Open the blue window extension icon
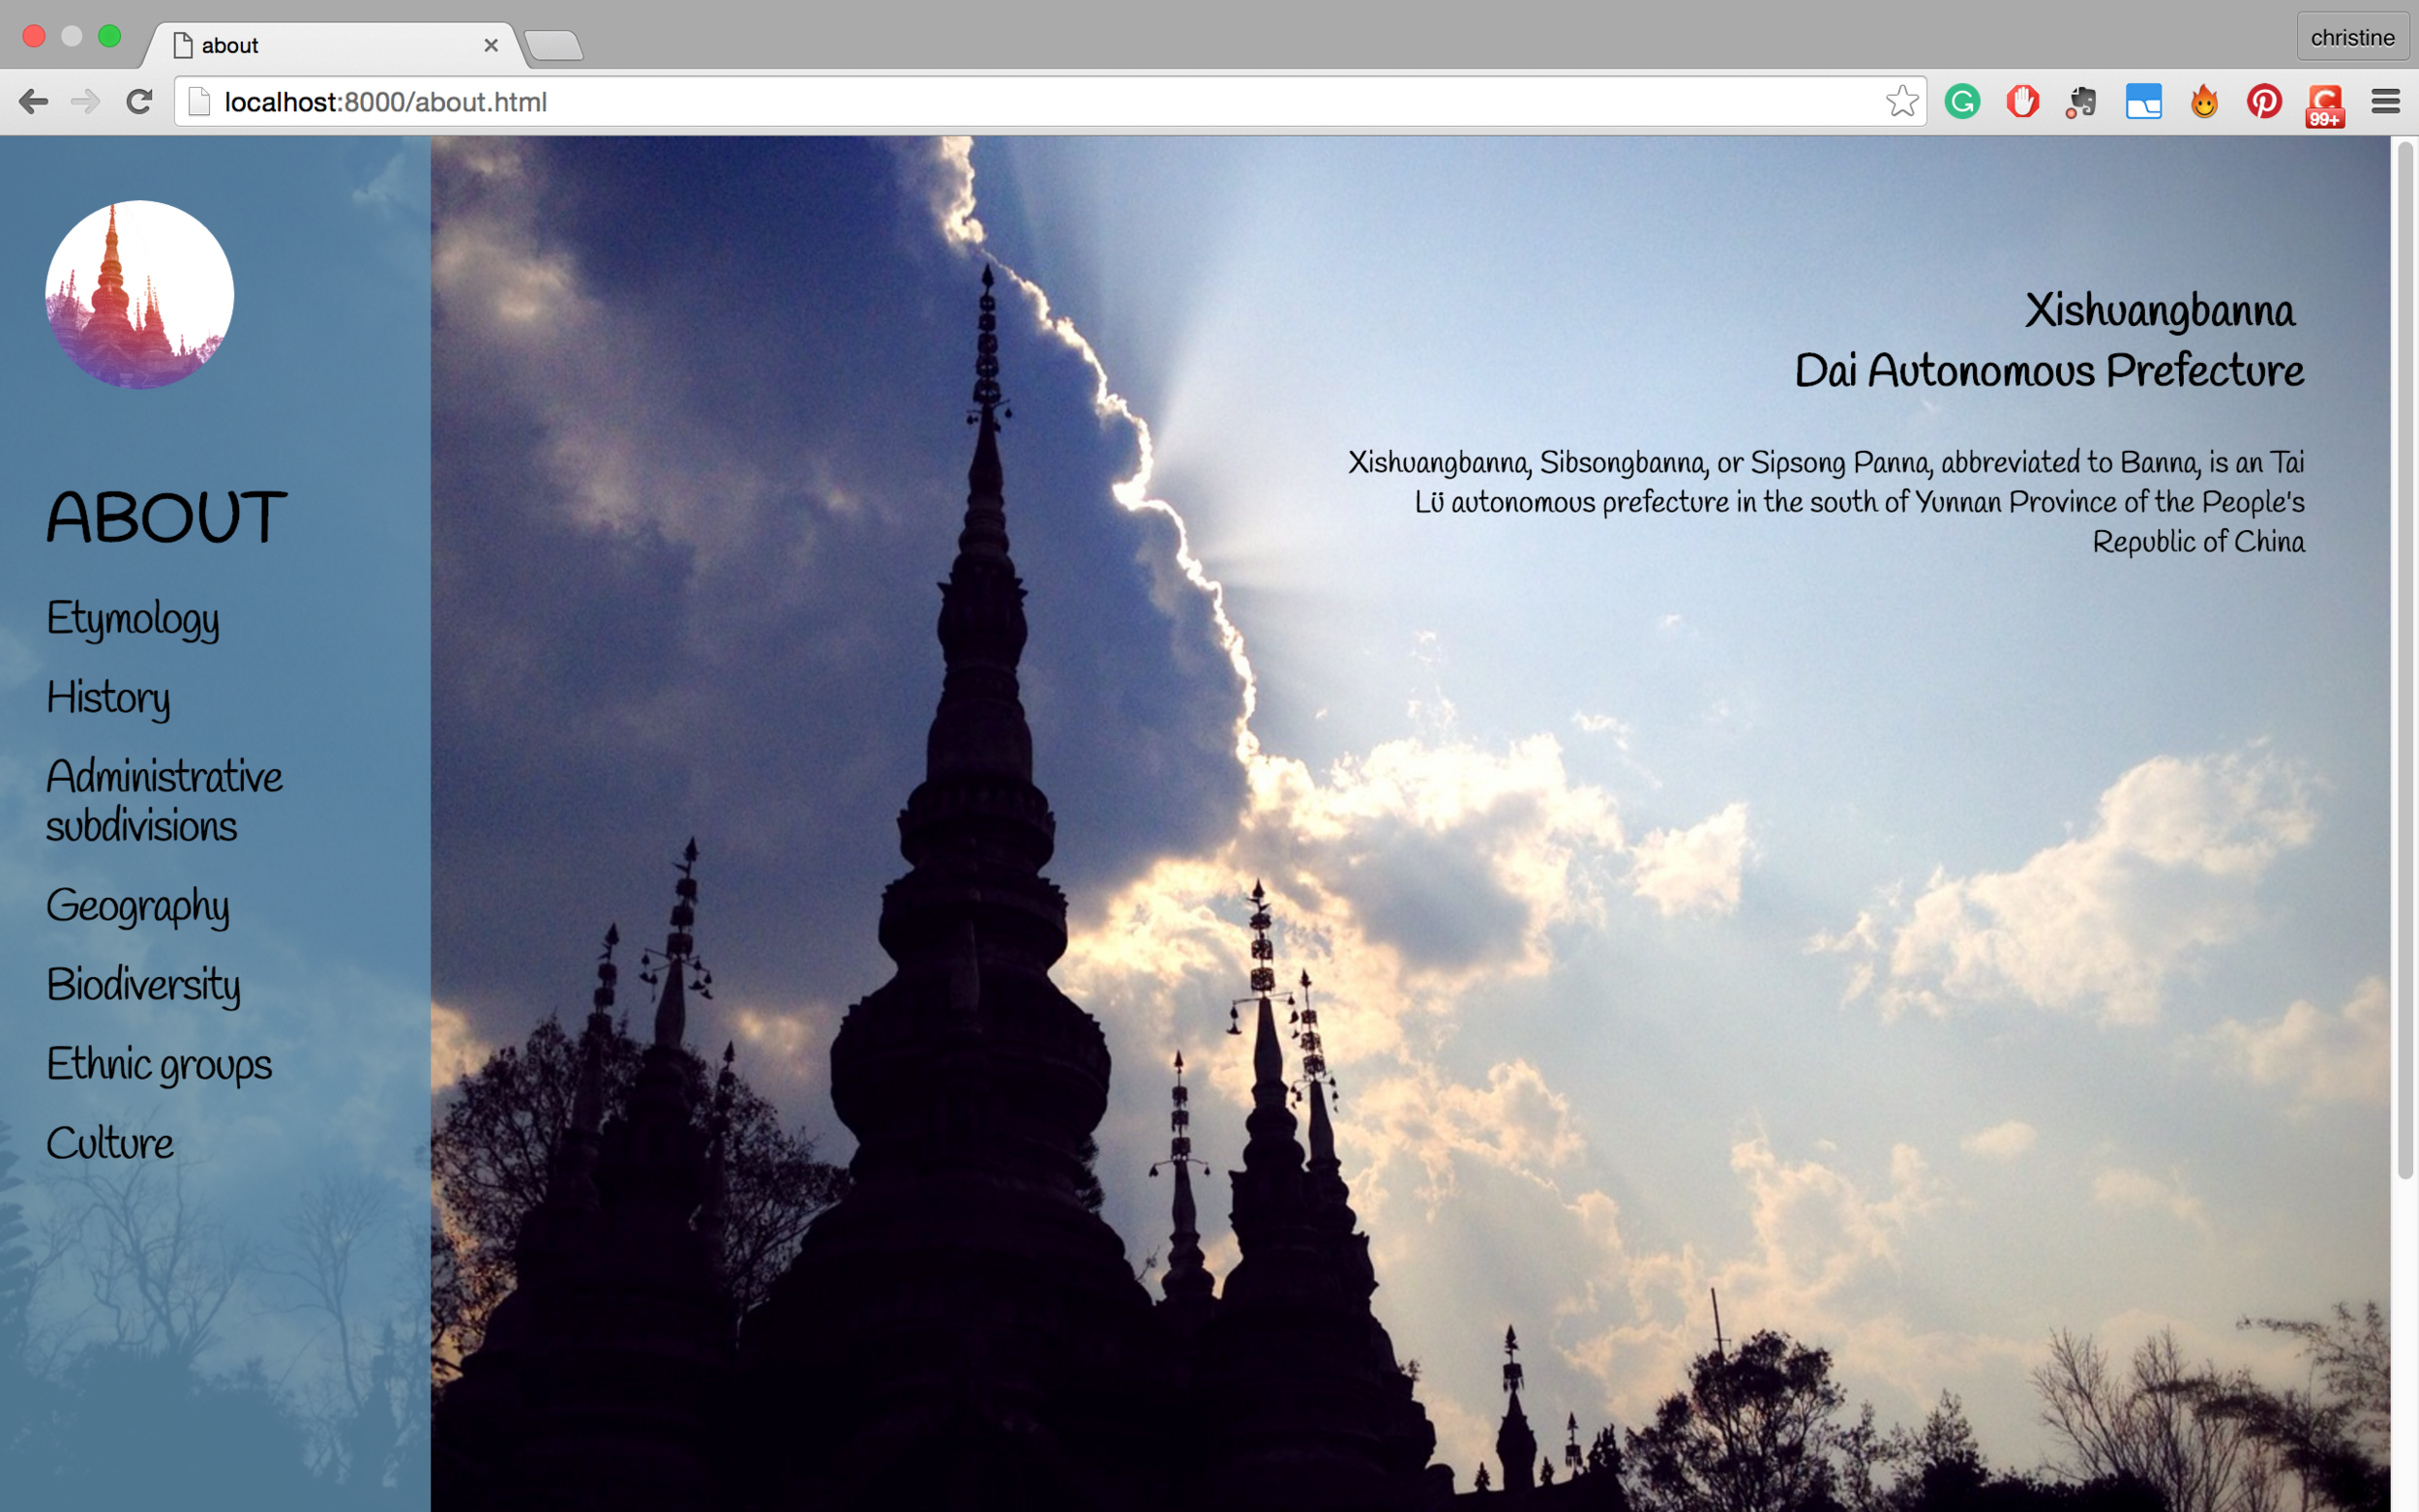The width and height of the screenshot is (2419, 1512). [2143, 102]
